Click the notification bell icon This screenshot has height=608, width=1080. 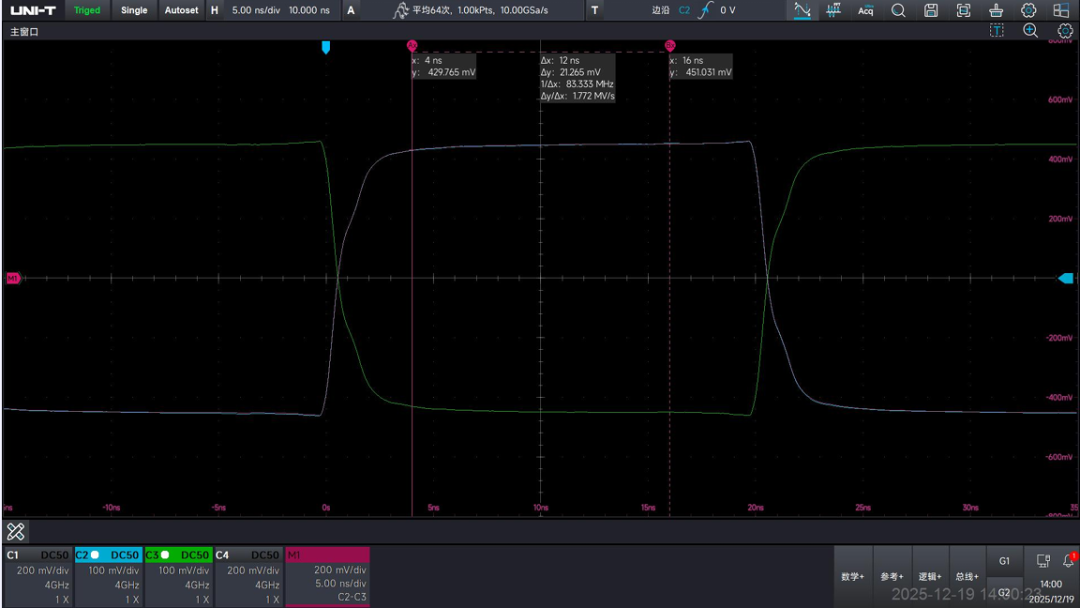[x=1068, y=560]
